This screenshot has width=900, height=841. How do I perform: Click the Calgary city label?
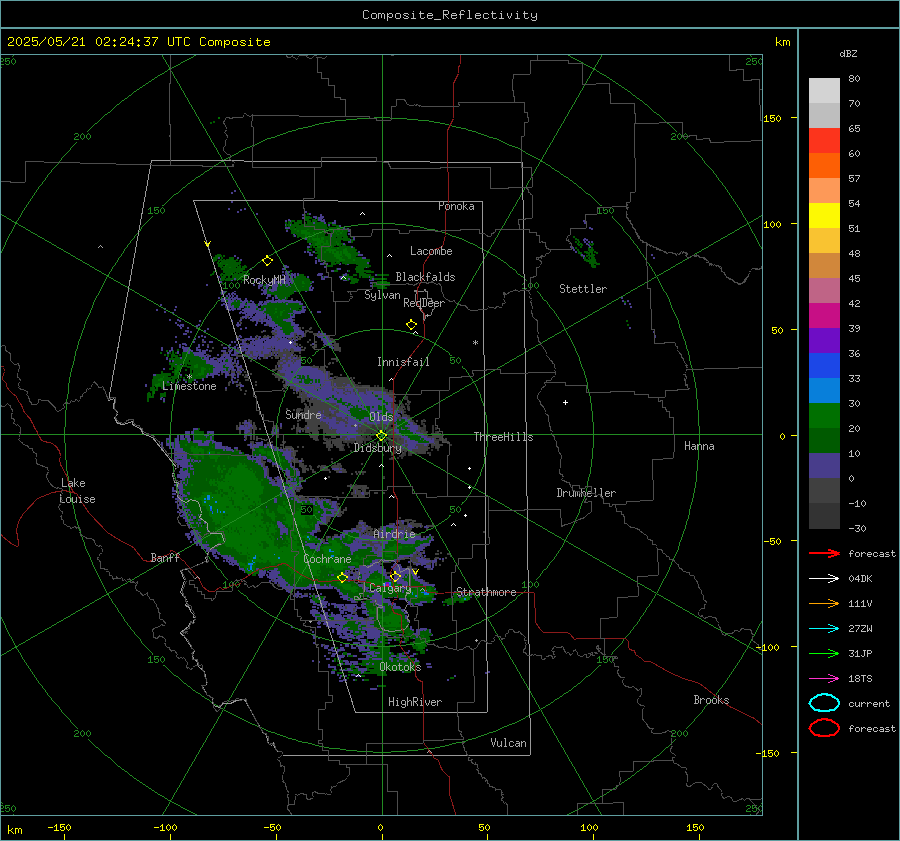tap(390, 588)
